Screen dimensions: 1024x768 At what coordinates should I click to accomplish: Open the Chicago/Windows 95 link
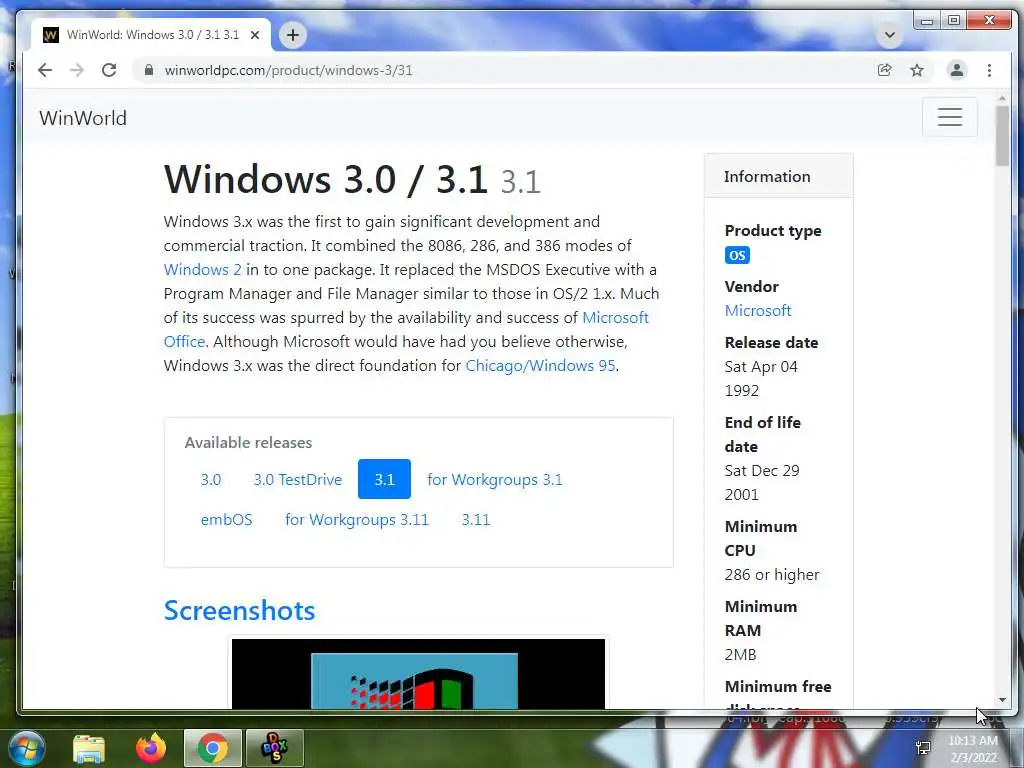(x=540, y=365)
